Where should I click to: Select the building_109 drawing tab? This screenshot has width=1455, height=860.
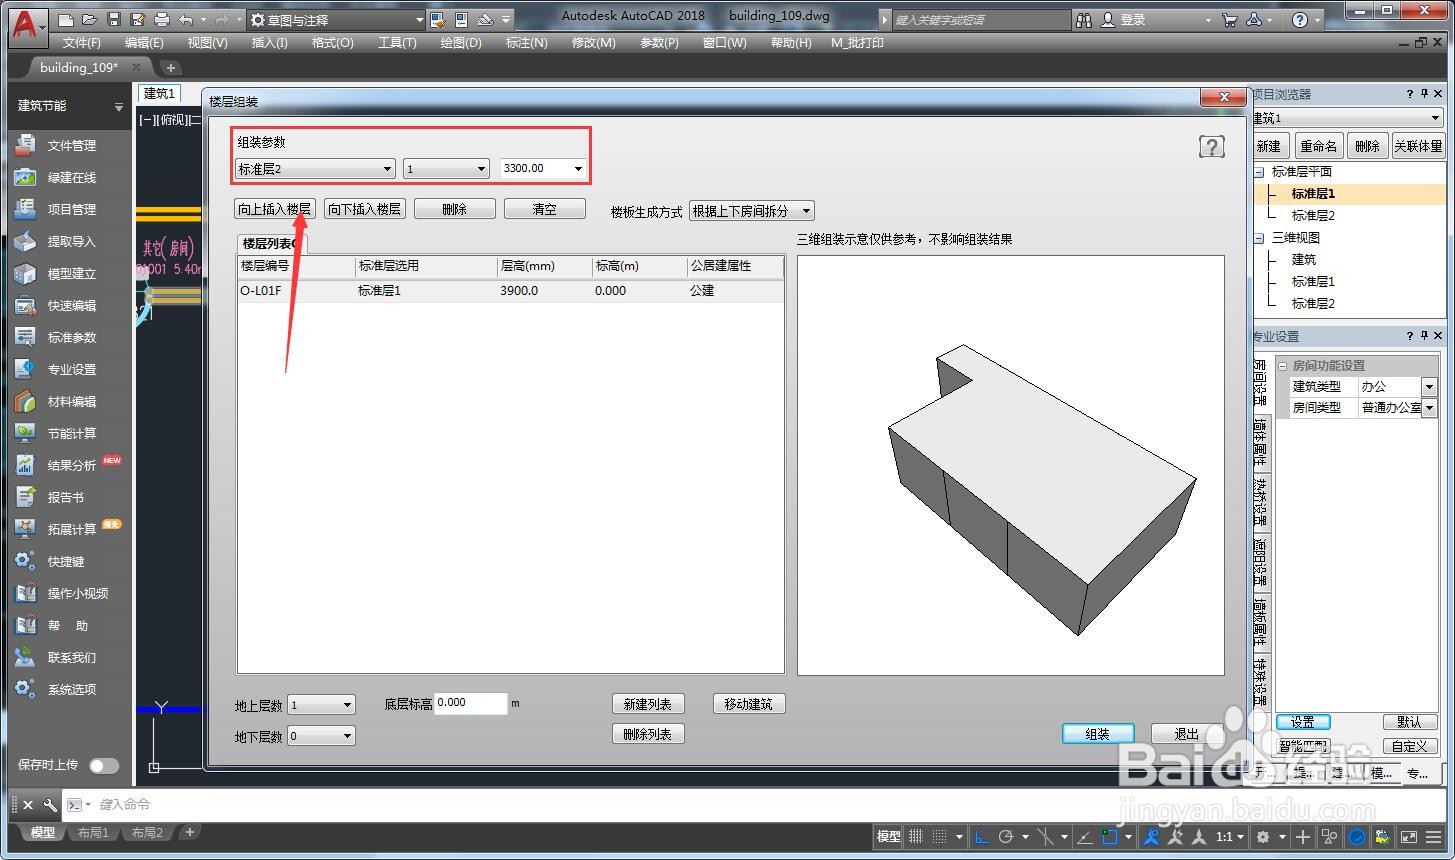tap(80, 67)
